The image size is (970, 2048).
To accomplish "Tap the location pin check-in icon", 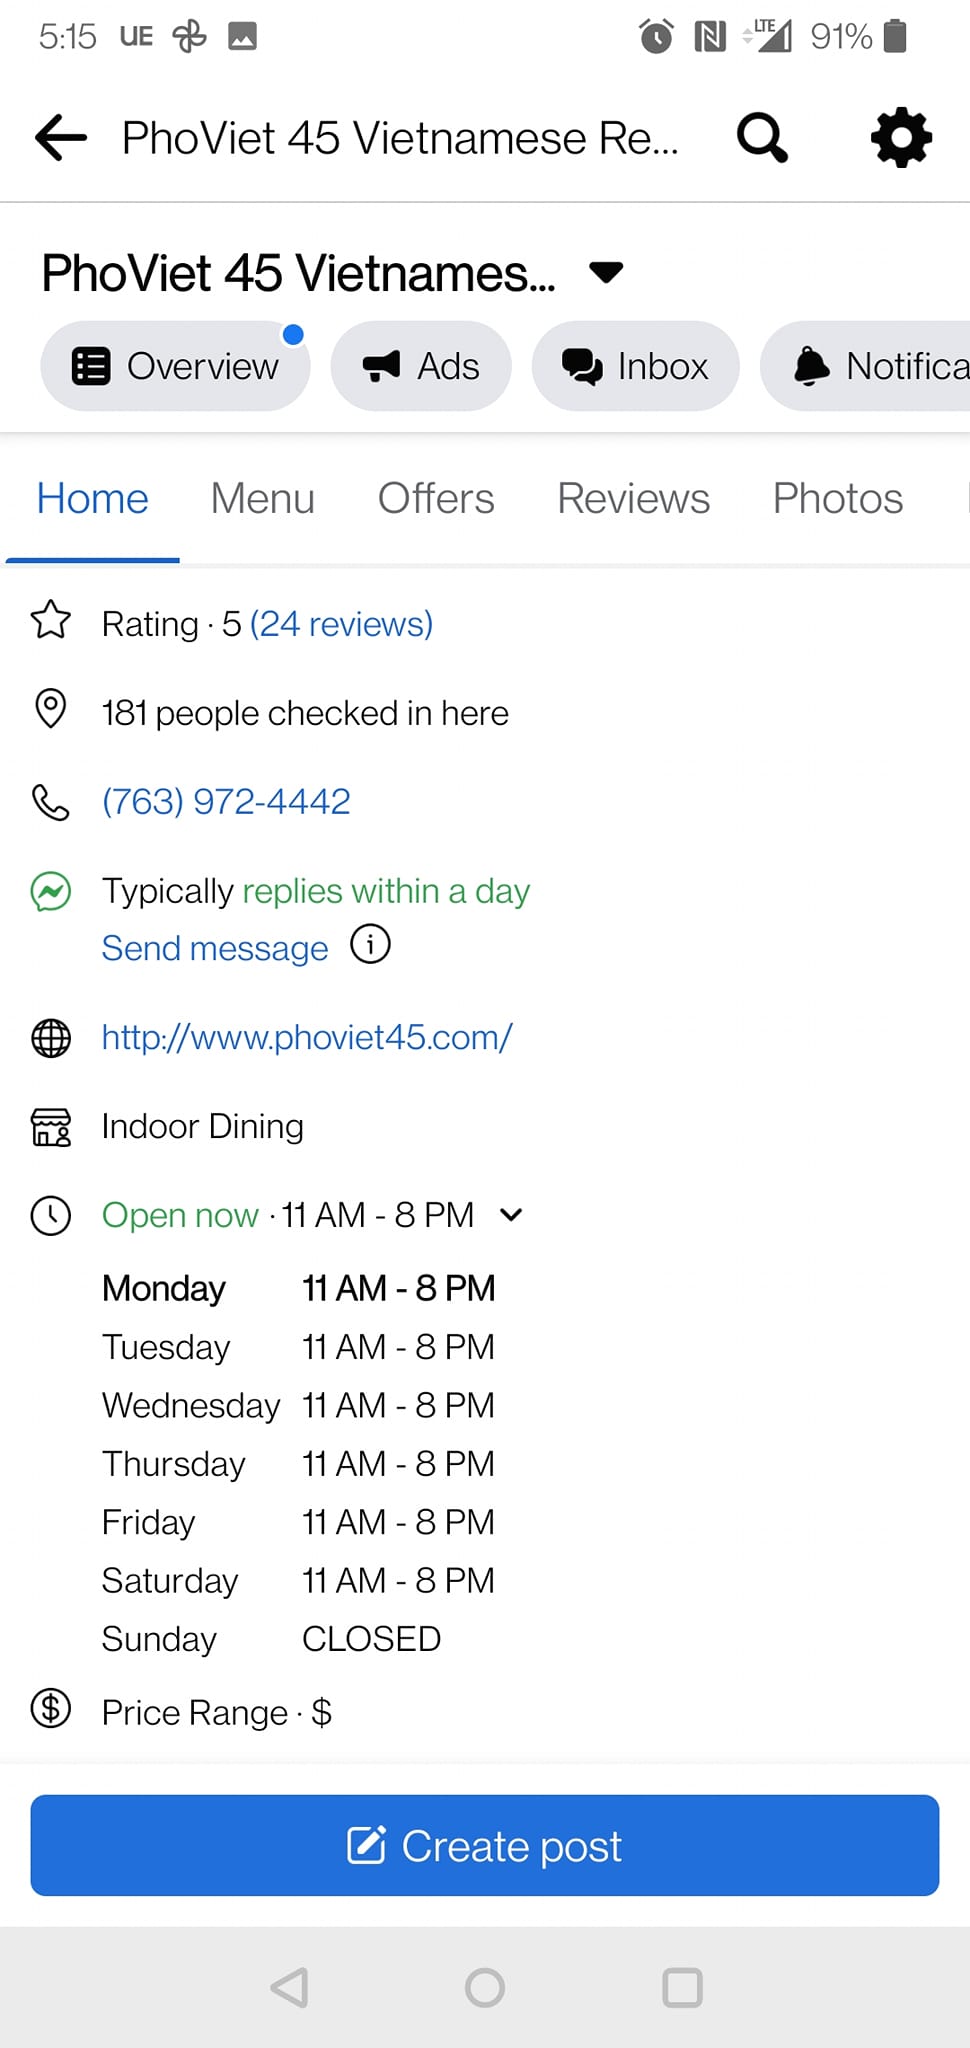I will click(51, 709).
